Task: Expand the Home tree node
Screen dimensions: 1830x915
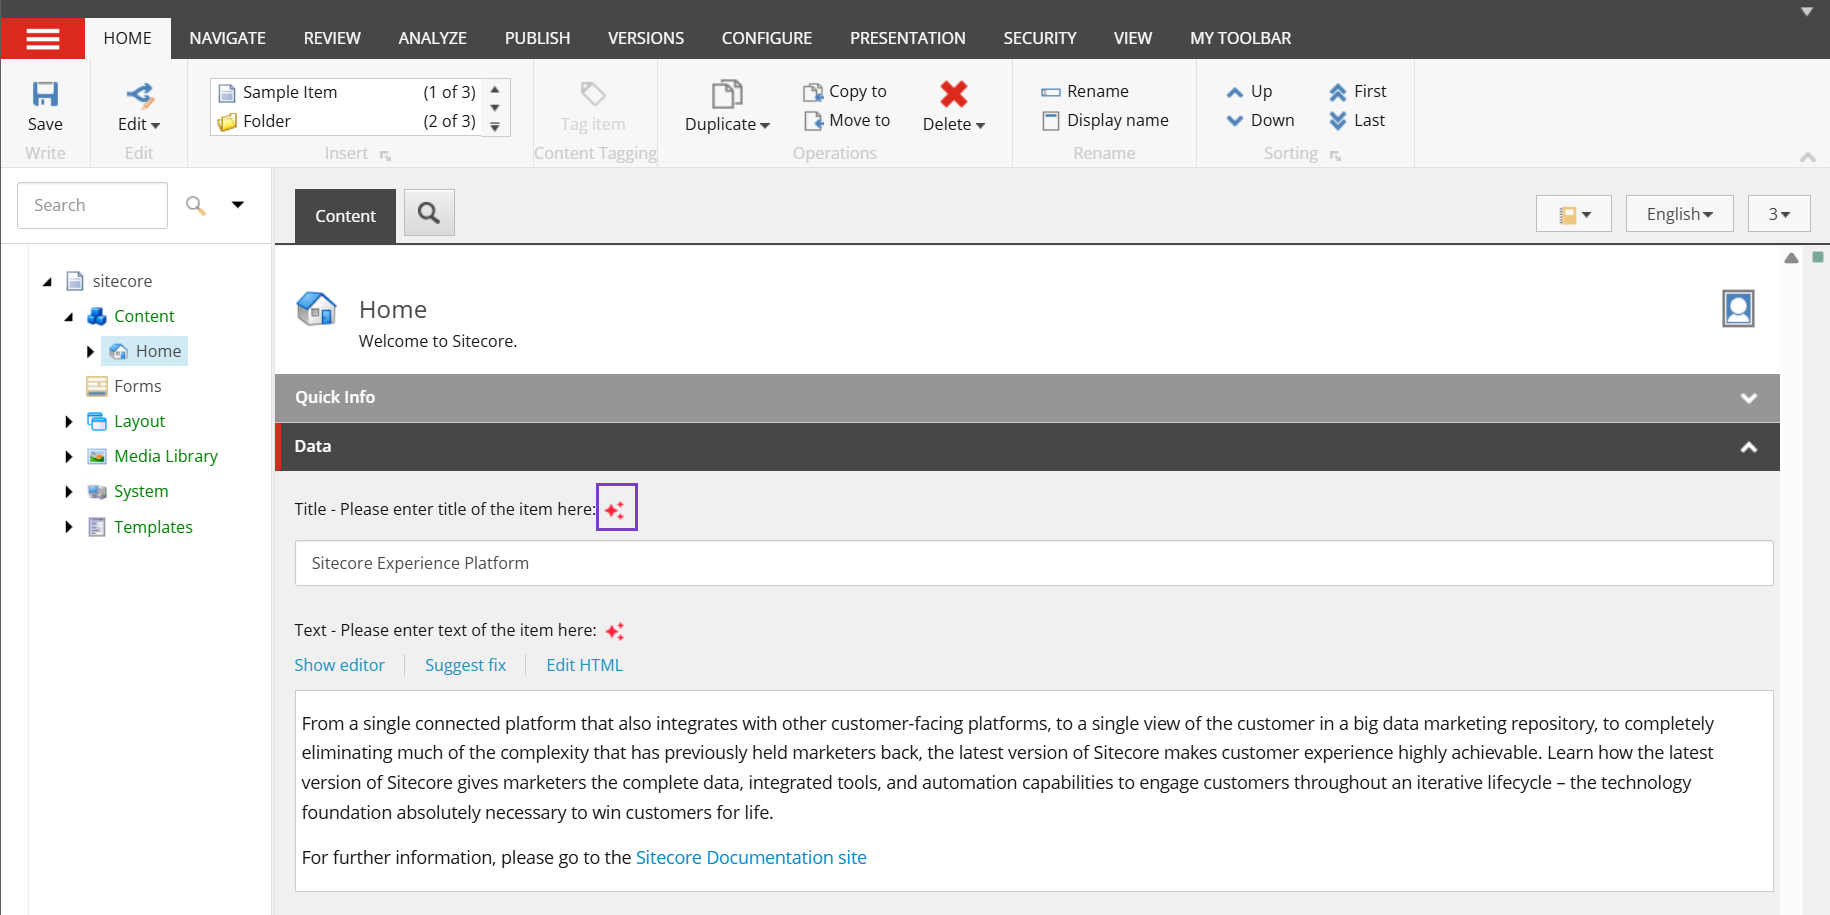Action: click(90, 352)
